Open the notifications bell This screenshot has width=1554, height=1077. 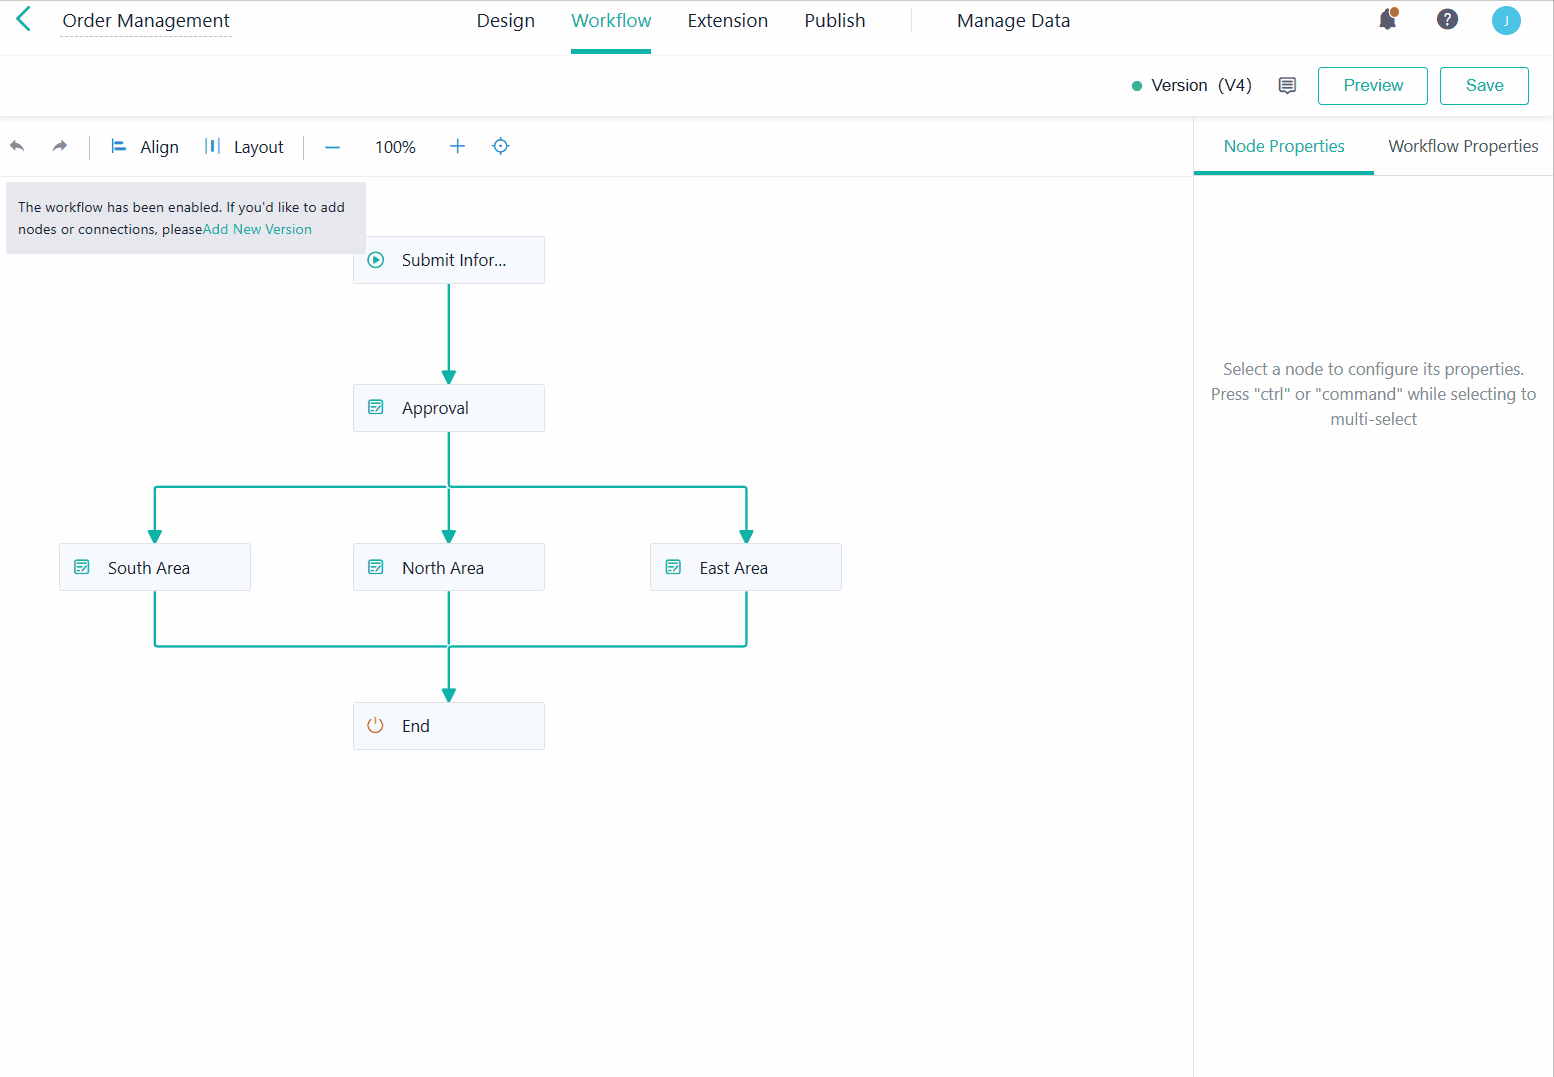(x=1387, y=20)
